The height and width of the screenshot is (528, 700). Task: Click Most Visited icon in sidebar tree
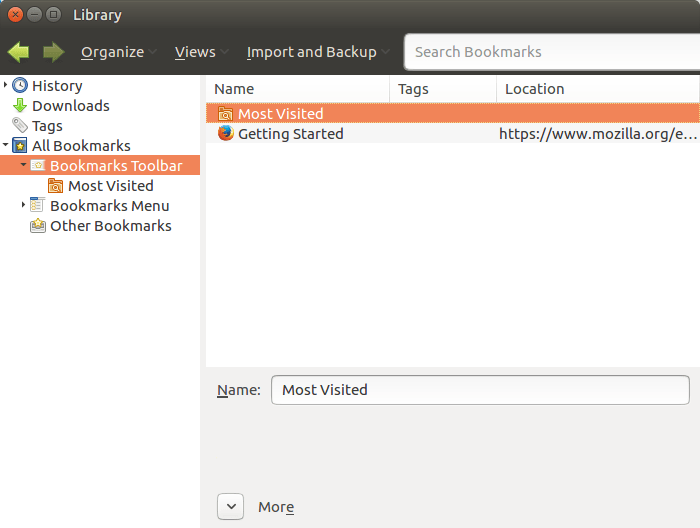[x=55, y=186]
